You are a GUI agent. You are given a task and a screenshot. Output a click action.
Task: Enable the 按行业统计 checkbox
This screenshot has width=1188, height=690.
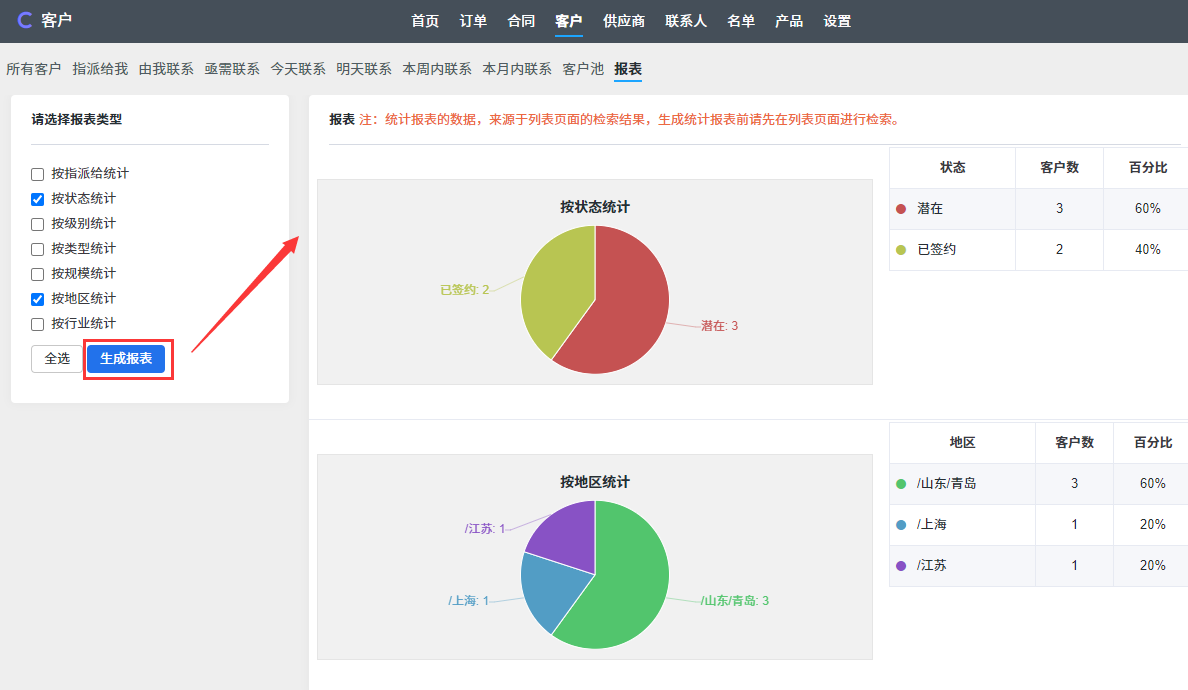click(38, 324)
